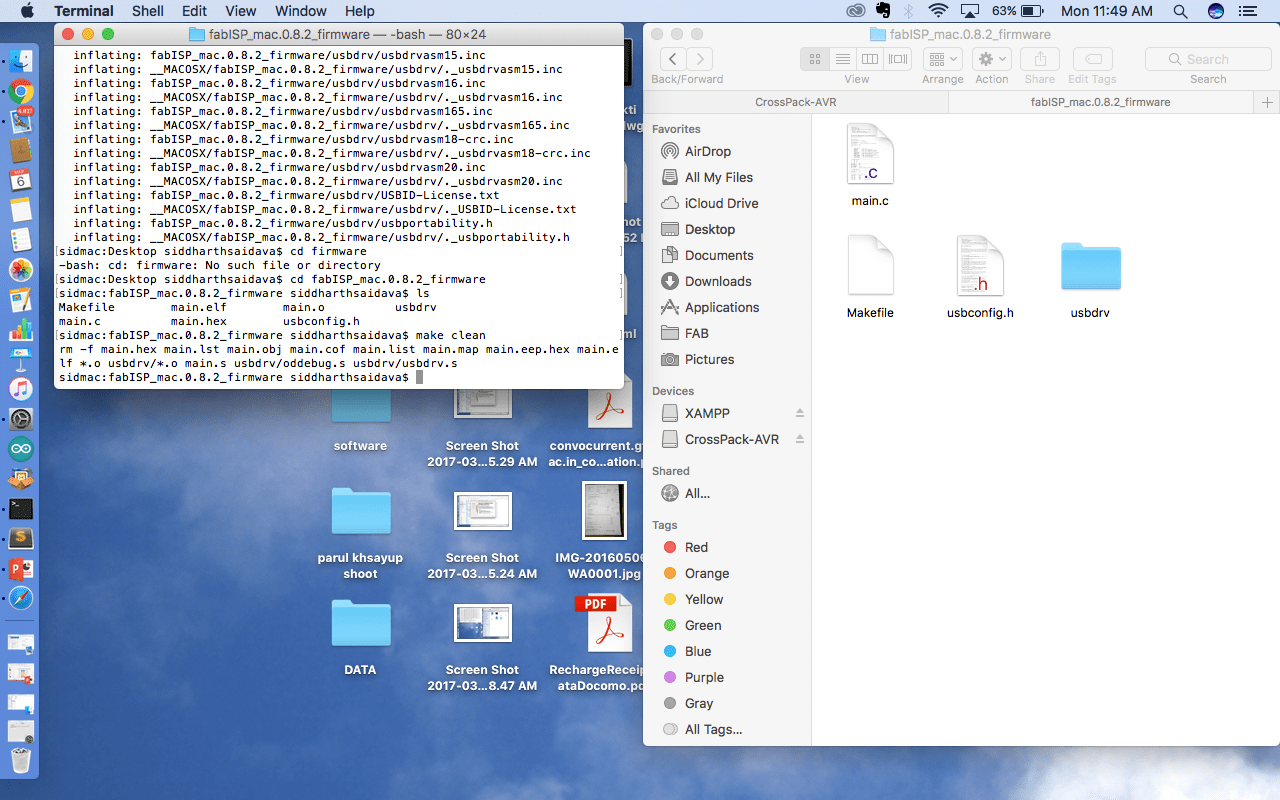Launch Google Chrome from the Dock

(21, 91)
